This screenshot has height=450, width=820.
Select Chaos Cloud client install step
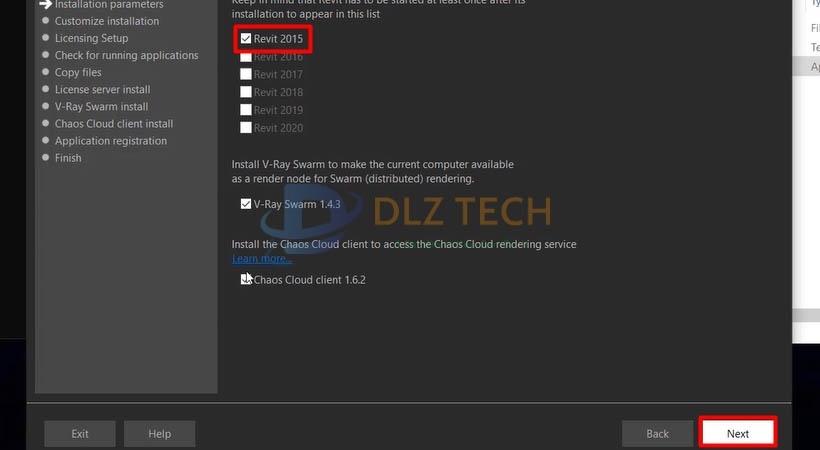(x=114, y=123)
